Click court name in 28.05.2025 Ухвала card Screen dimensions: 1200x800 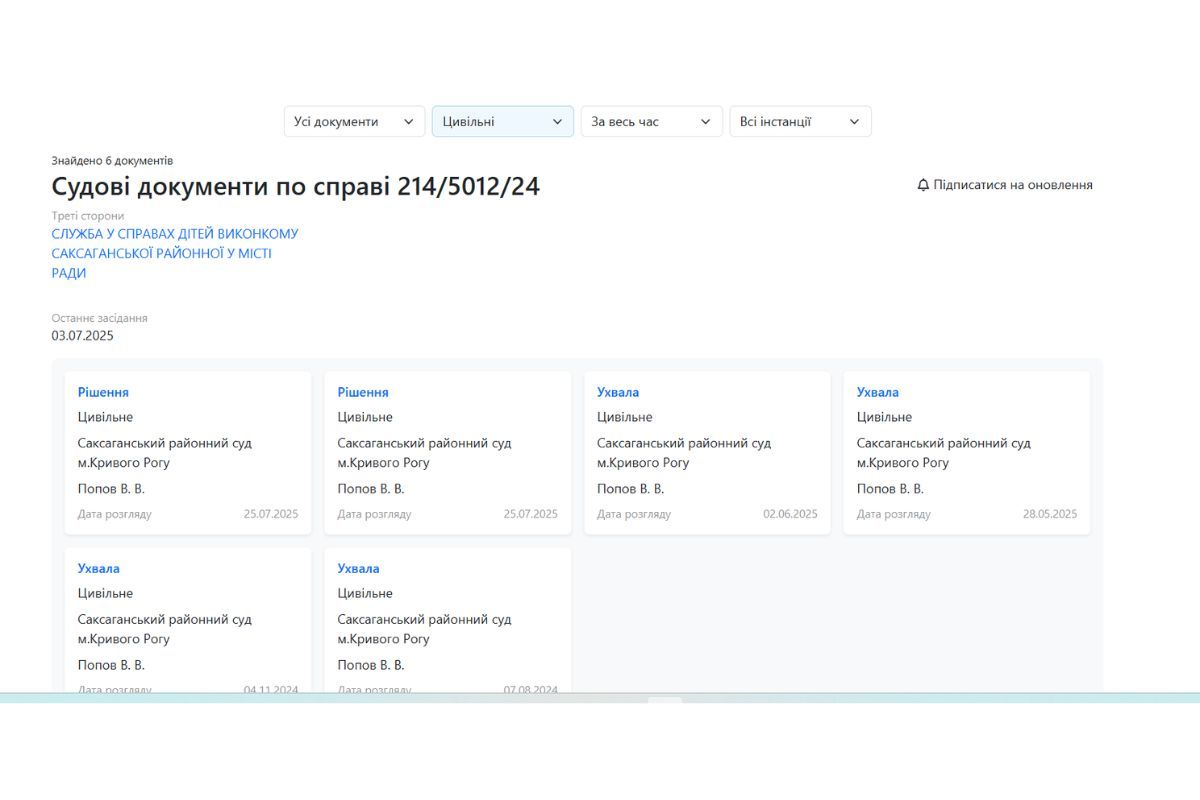click(x=944, y=453)
